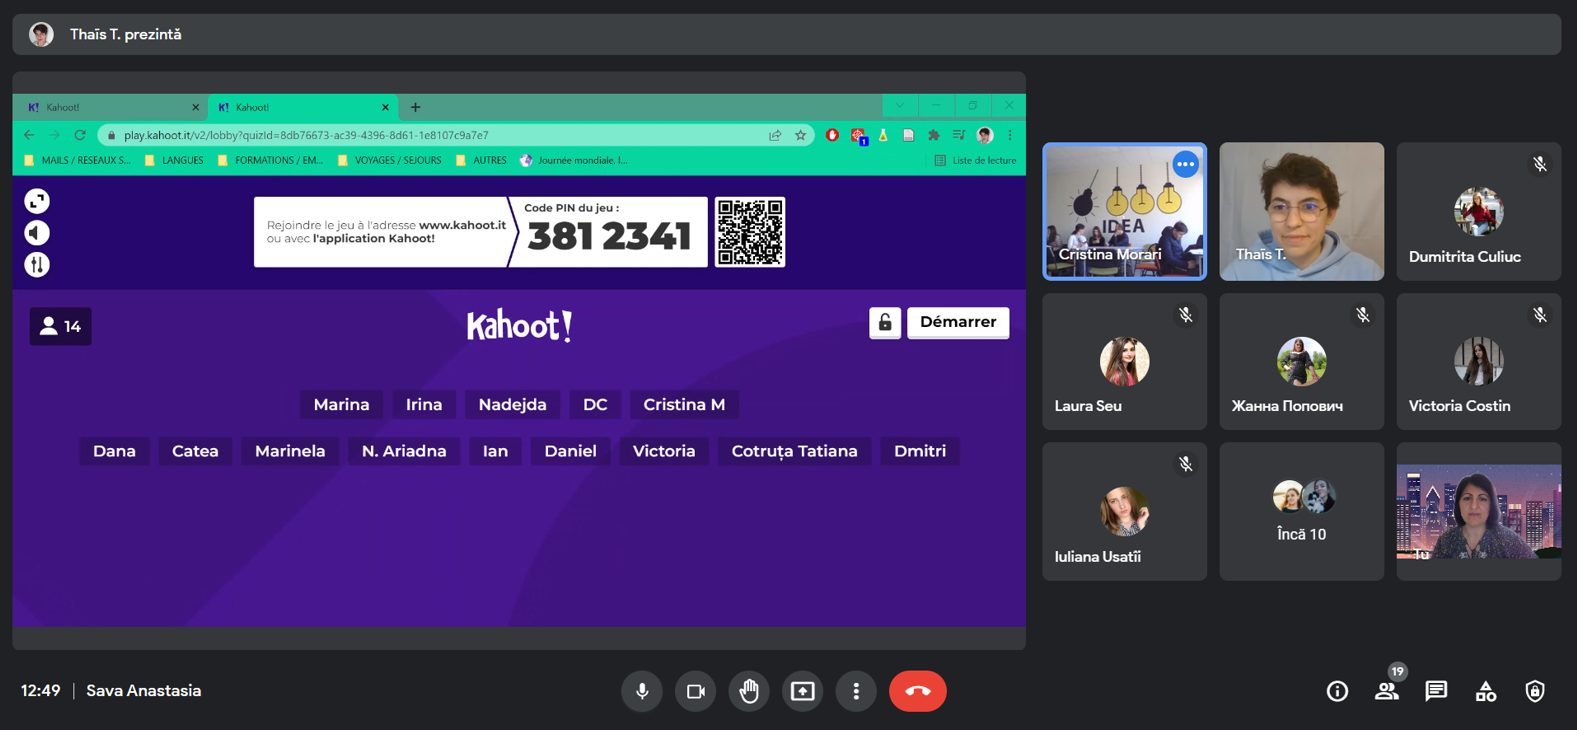Click the Kahoot volume speaker icon
The width and height of the screenshot is (1577, 730).
tap(37, 233)
